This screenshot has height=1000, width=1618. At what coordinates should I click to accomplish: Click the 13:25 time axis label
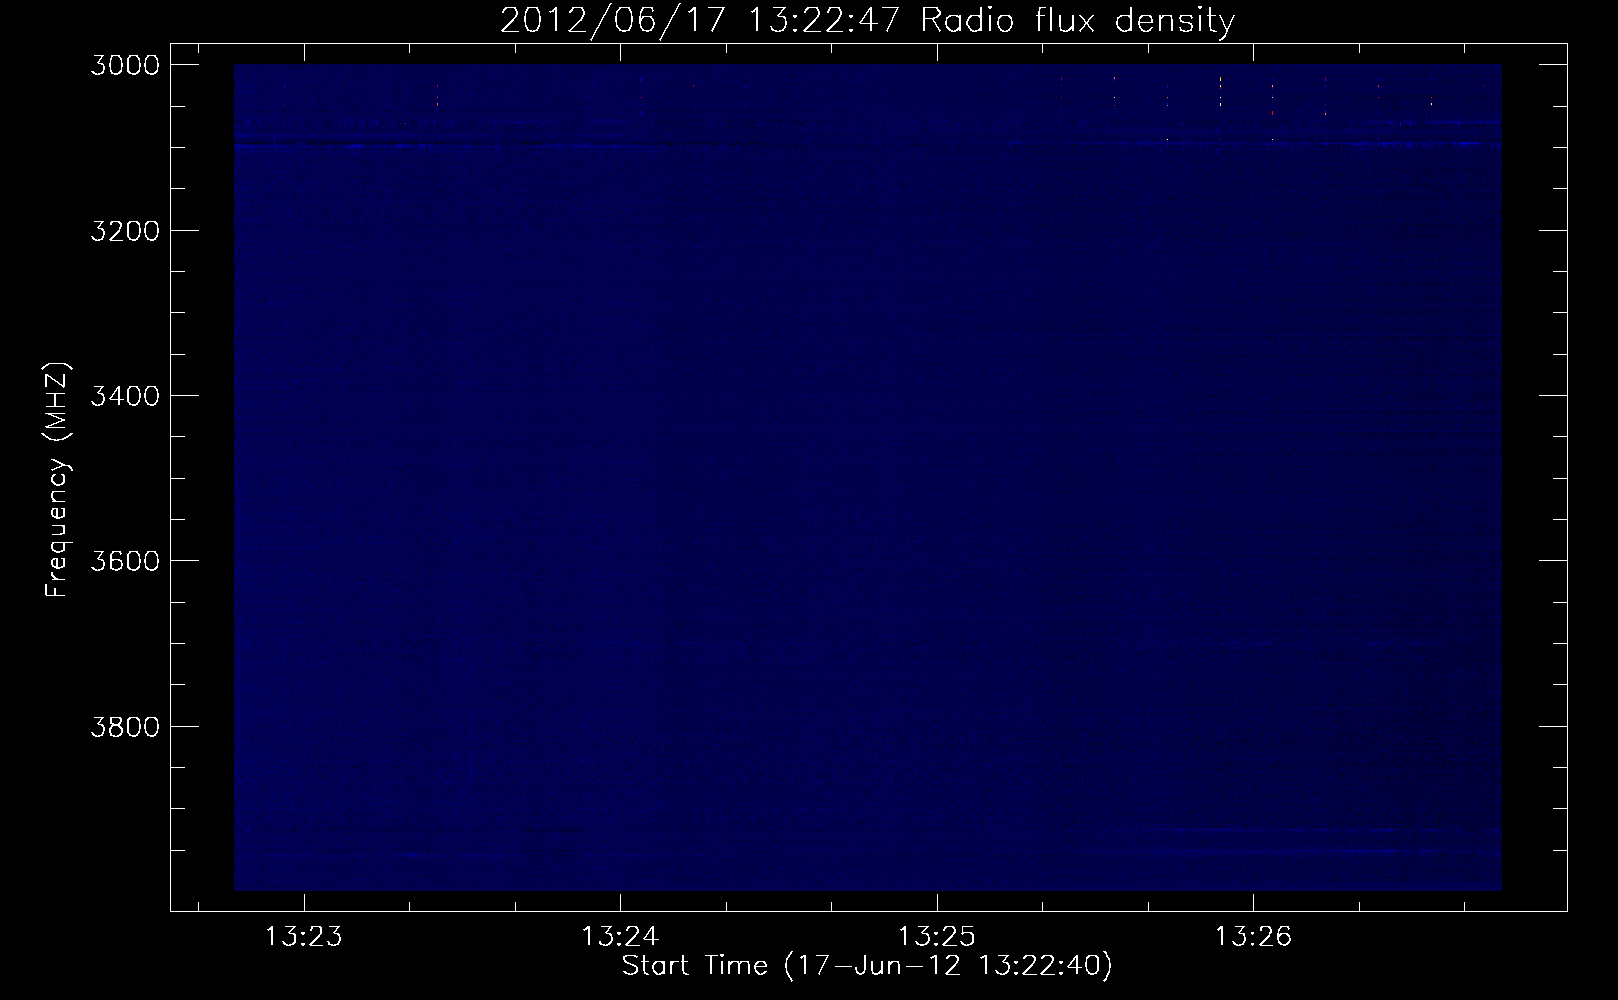click(x=937, y=937)
